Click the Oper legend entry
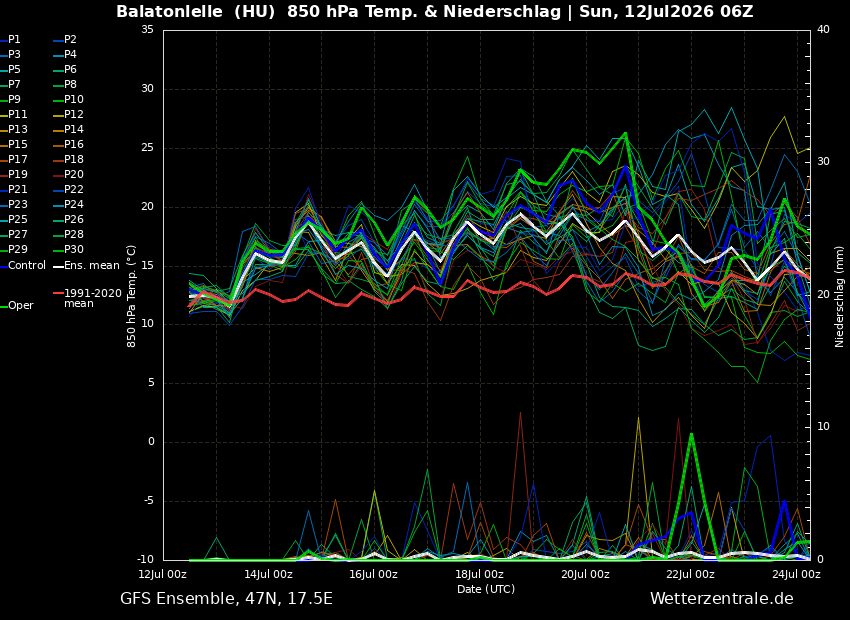The image size is (850, 620). 17,306
